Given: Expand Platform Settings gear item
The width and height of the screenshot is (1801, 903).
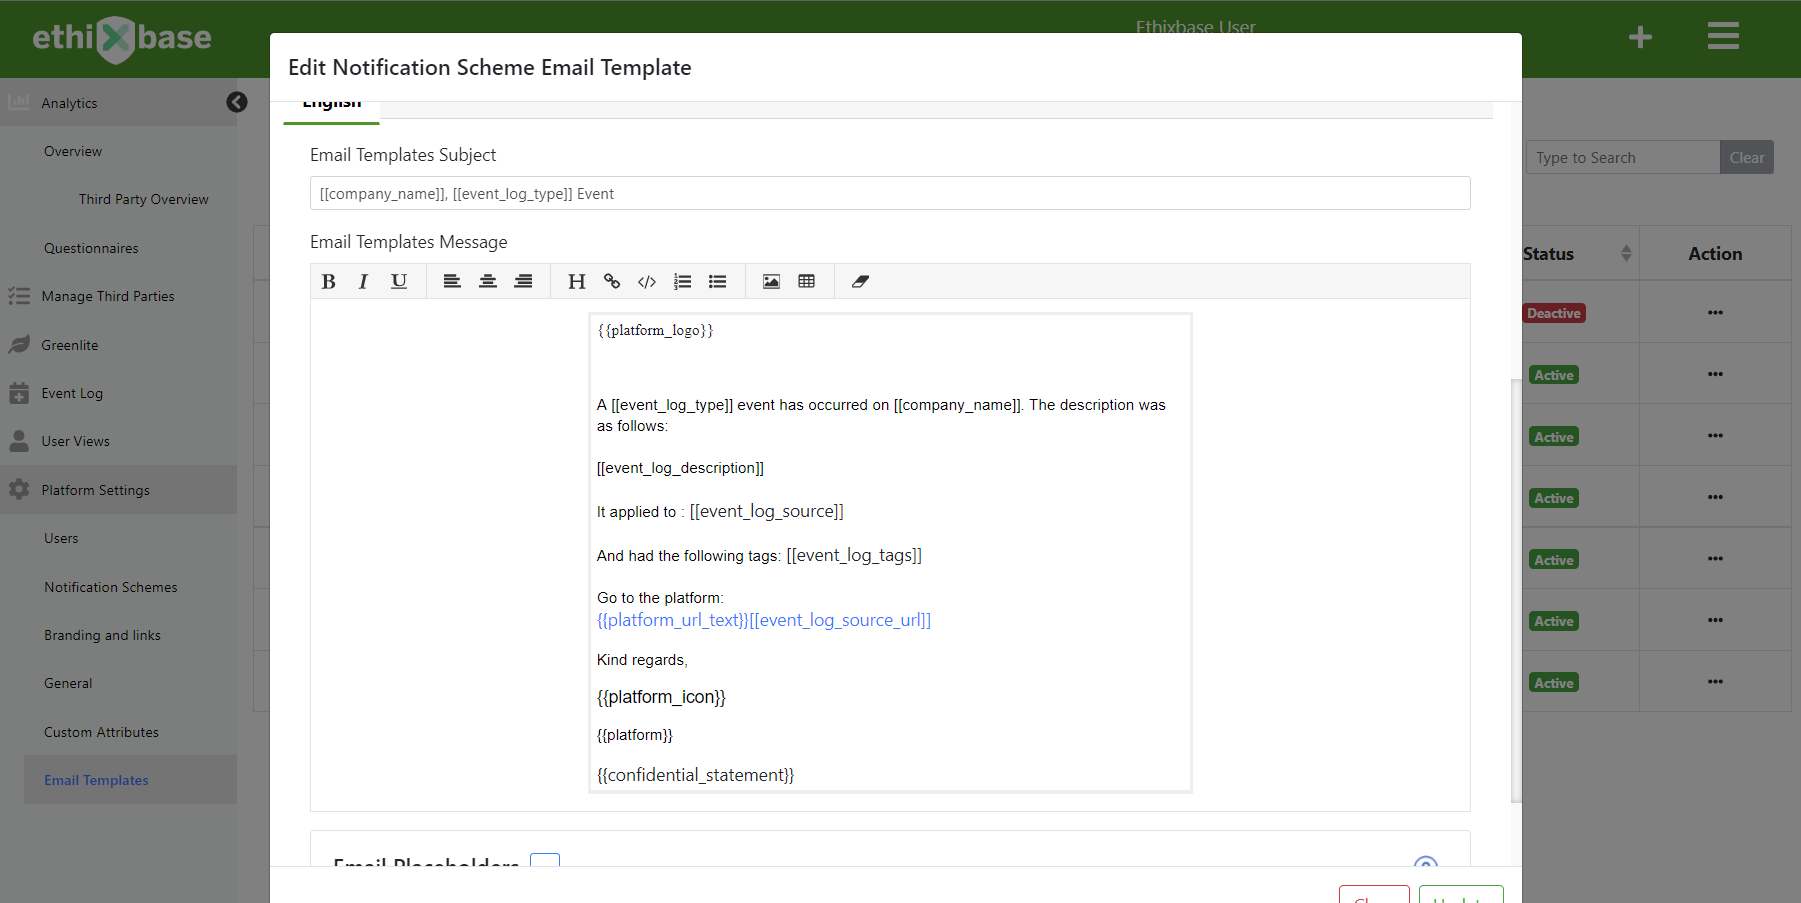Looking at the screenshot, I should point(19,490).
